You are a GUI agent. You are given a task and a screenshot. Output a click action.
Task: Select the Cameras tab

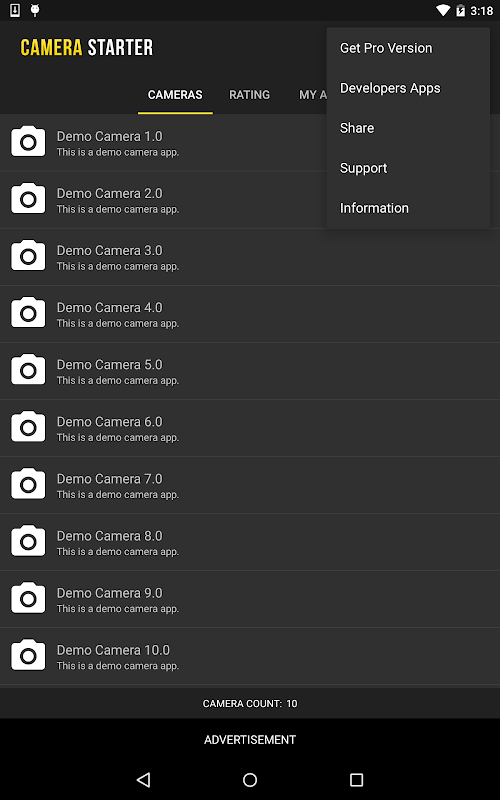click(x=175, y=95)
